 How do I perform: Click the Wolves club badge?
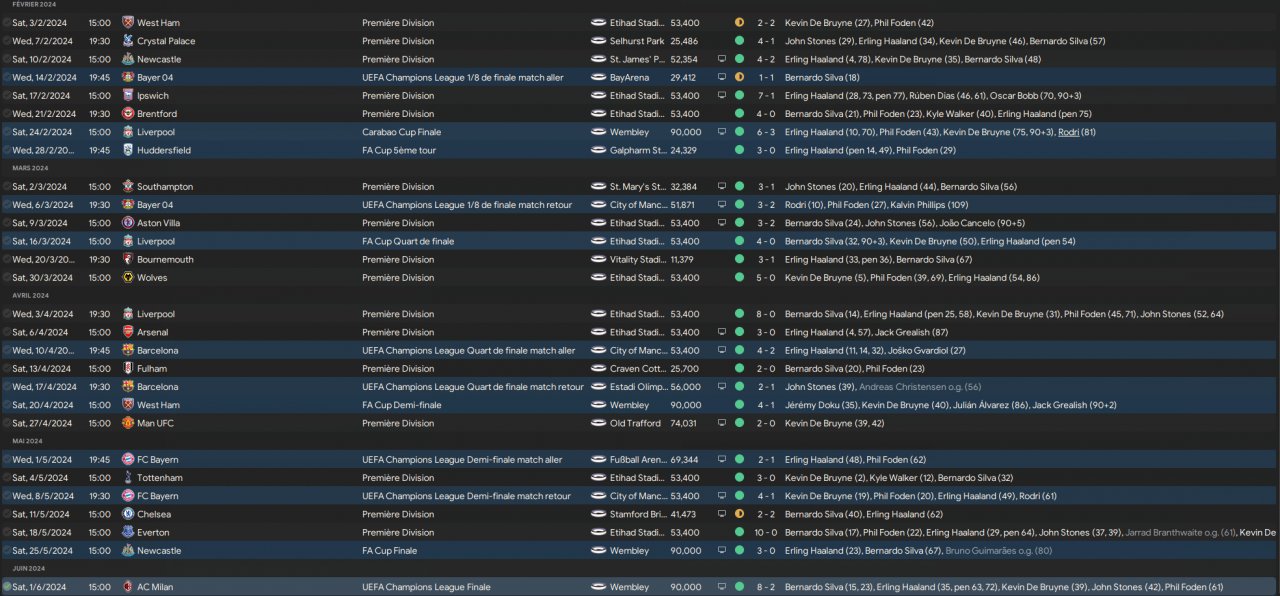click(x=127, y=278)
